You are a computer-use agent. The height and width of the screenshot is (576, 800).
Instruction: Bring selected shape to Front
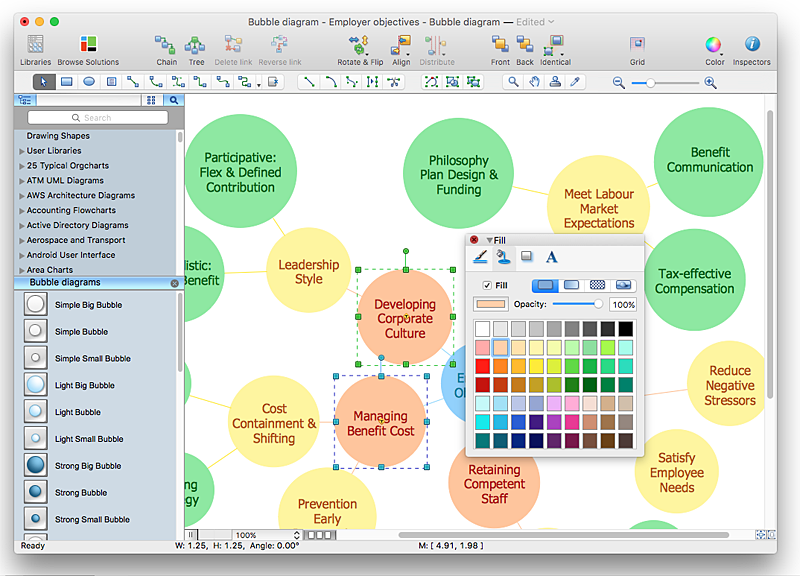click(500, 45)
